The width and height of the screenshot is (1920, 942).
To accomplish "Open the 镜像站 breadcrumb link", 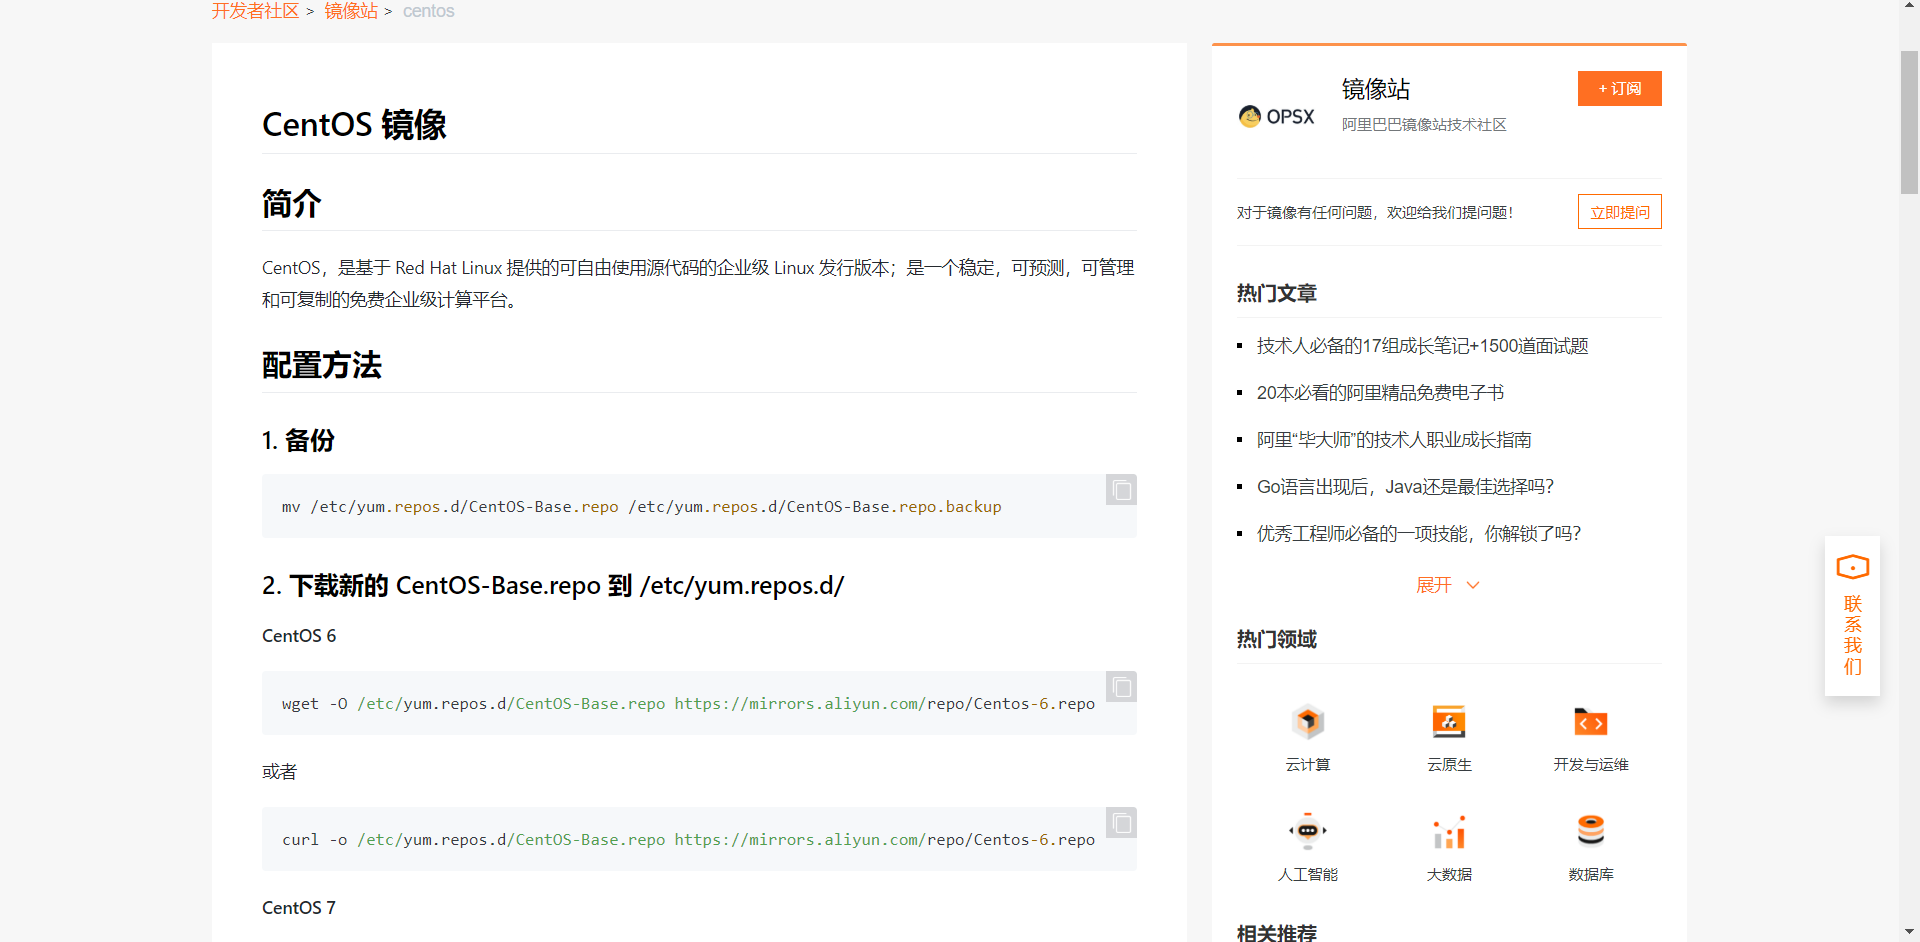I will click(351, 11).
